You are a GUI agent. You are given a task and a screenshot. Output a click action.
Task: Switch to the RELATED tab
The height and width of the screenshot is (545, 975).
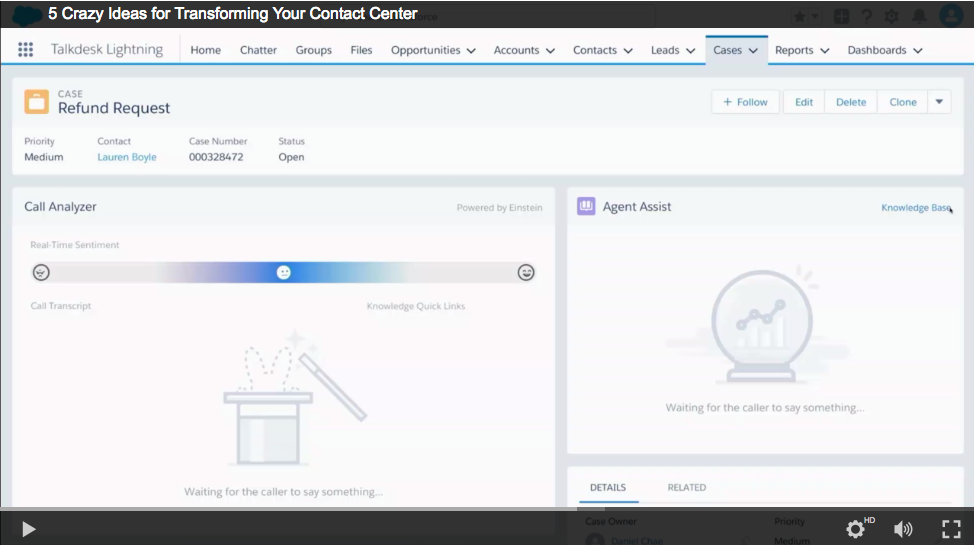click(x=686, y=487)
